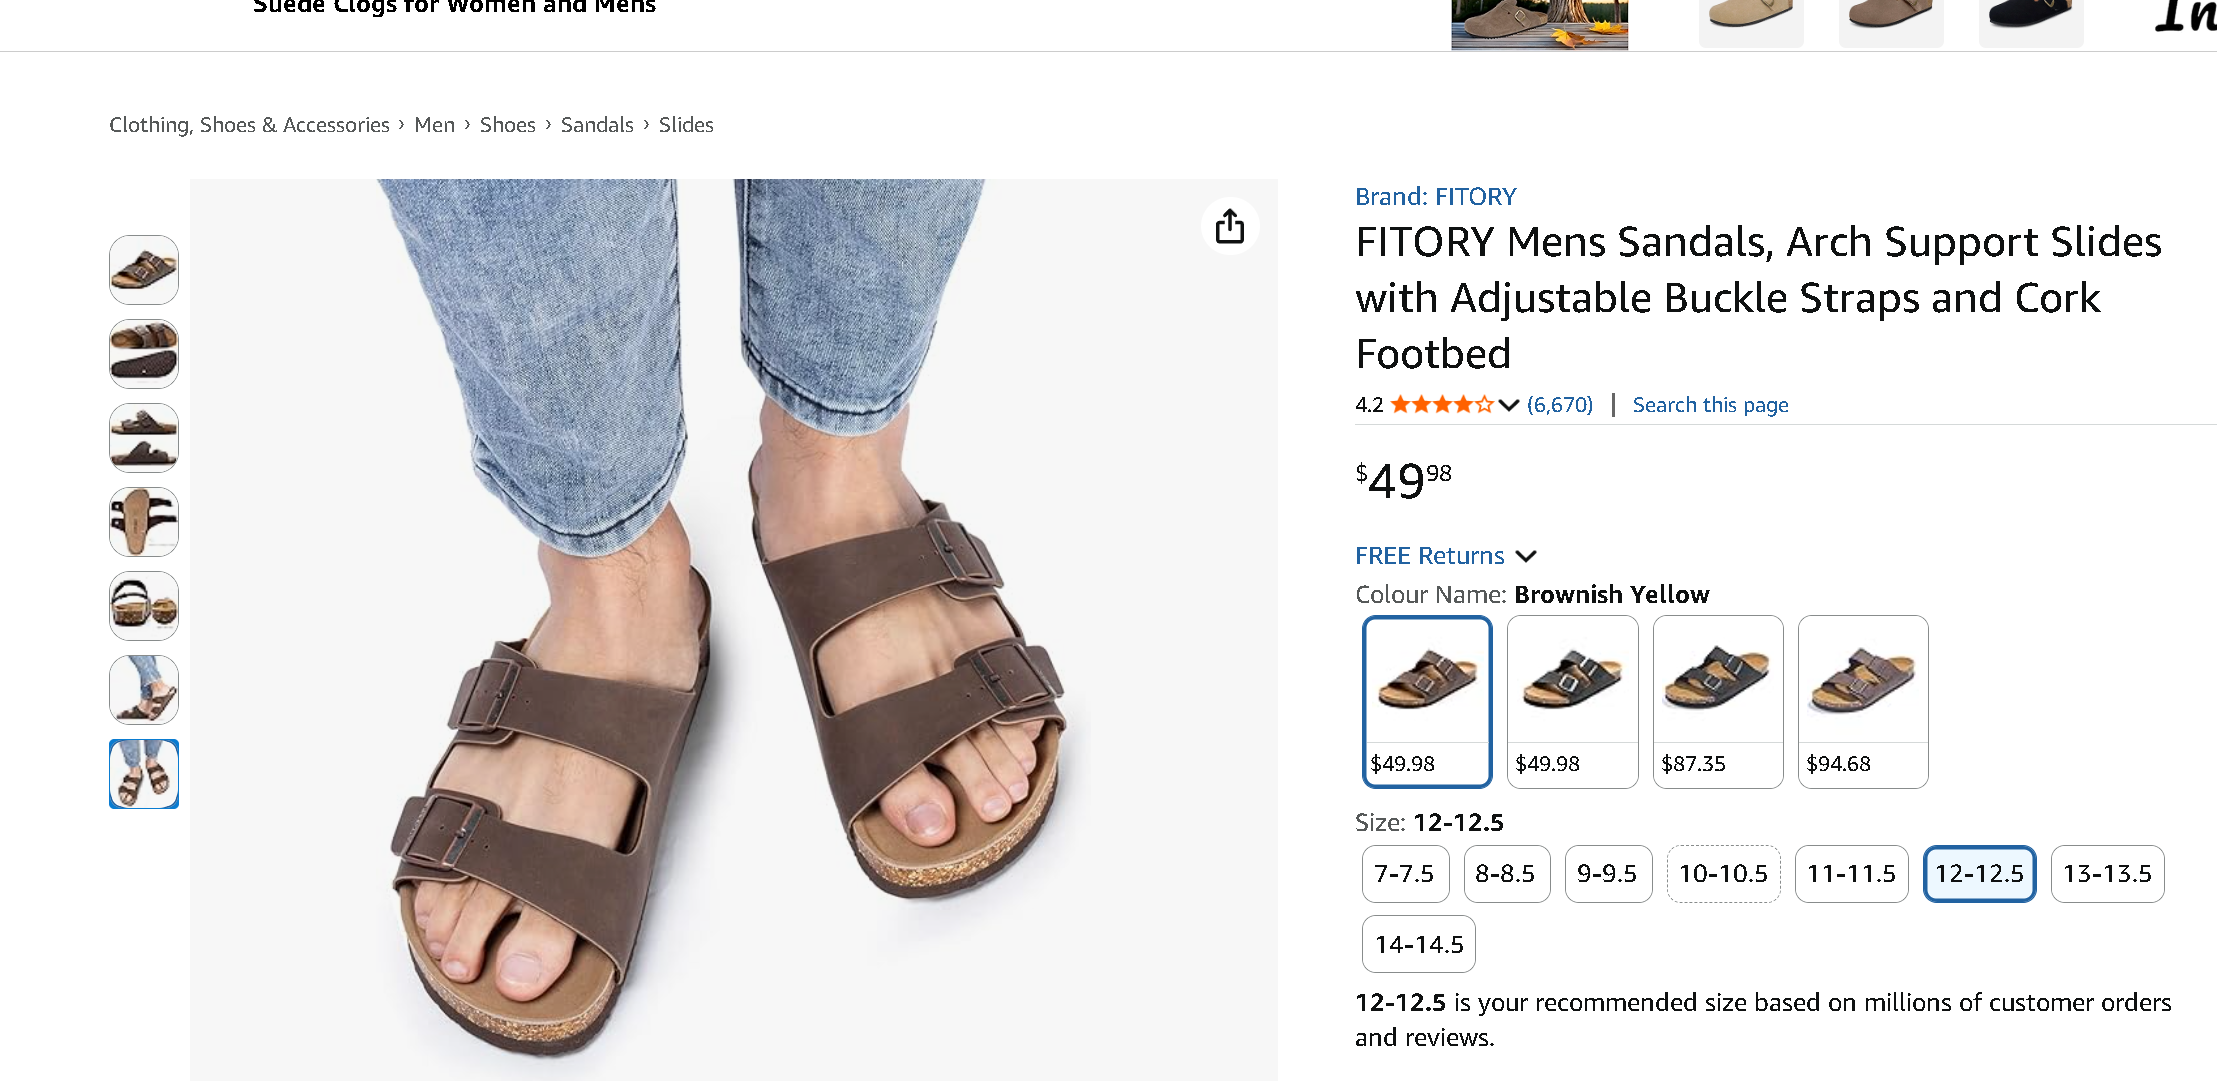Navigate to the Men breadcrumb
2217x1081 pixels.
click(x=434, y=125)
